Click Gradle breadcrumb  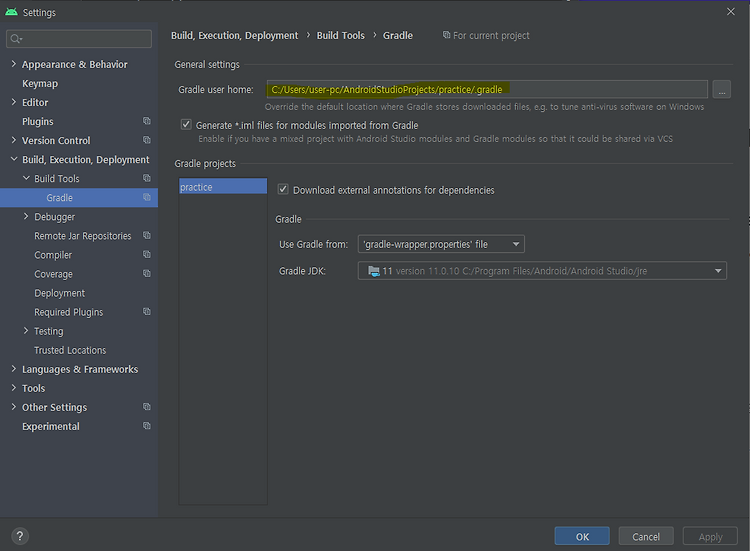click(x=397, y=35)
